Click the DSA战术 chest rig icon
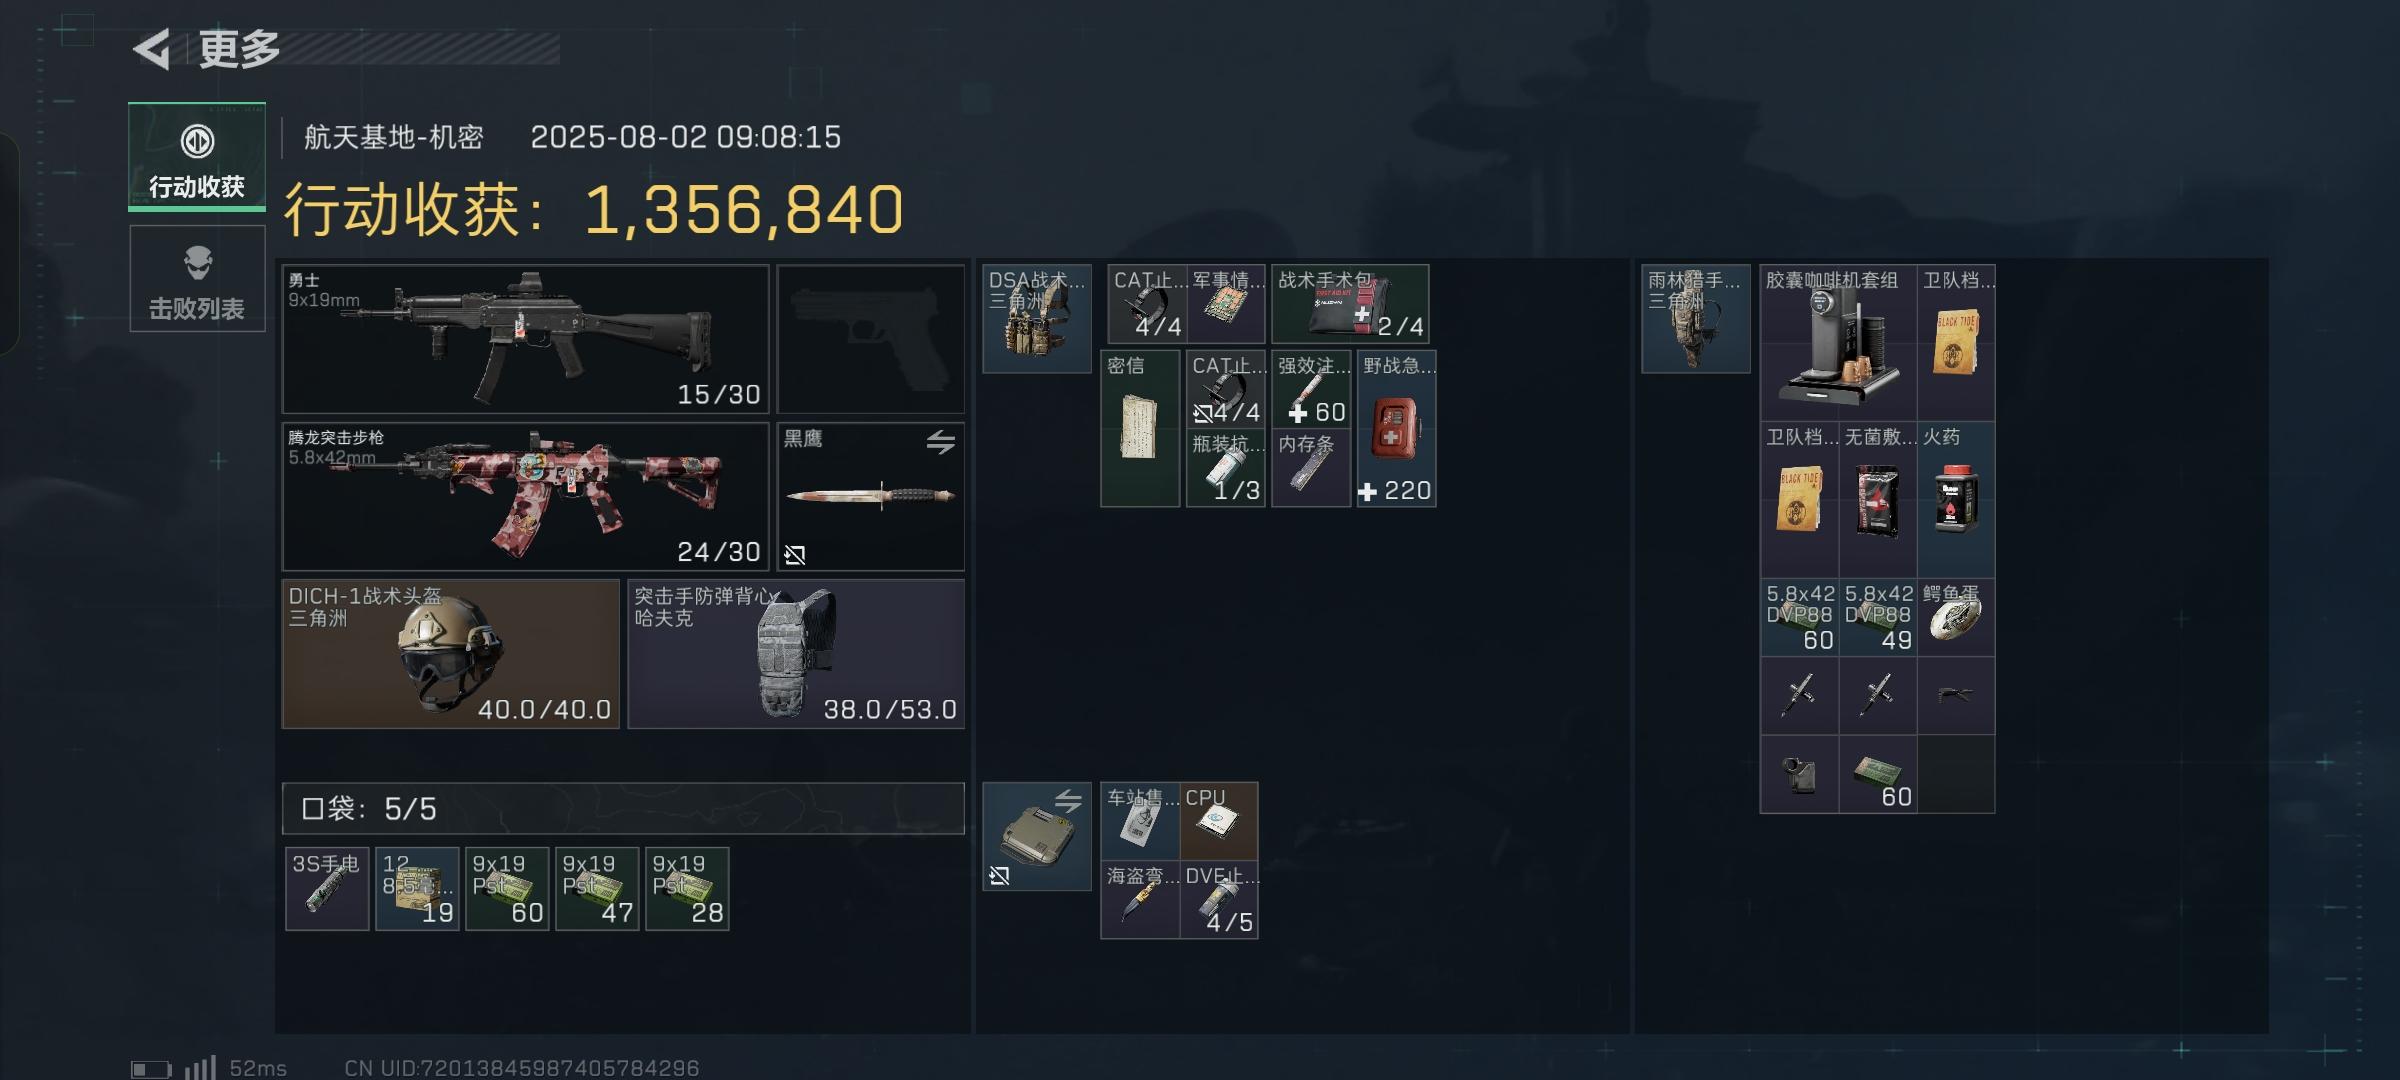 (1037, 319)
